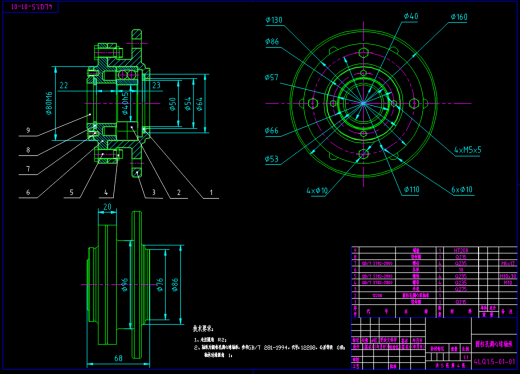Select the 6xΦ10 hole note

pyautogui.click(x=462, y=190)
